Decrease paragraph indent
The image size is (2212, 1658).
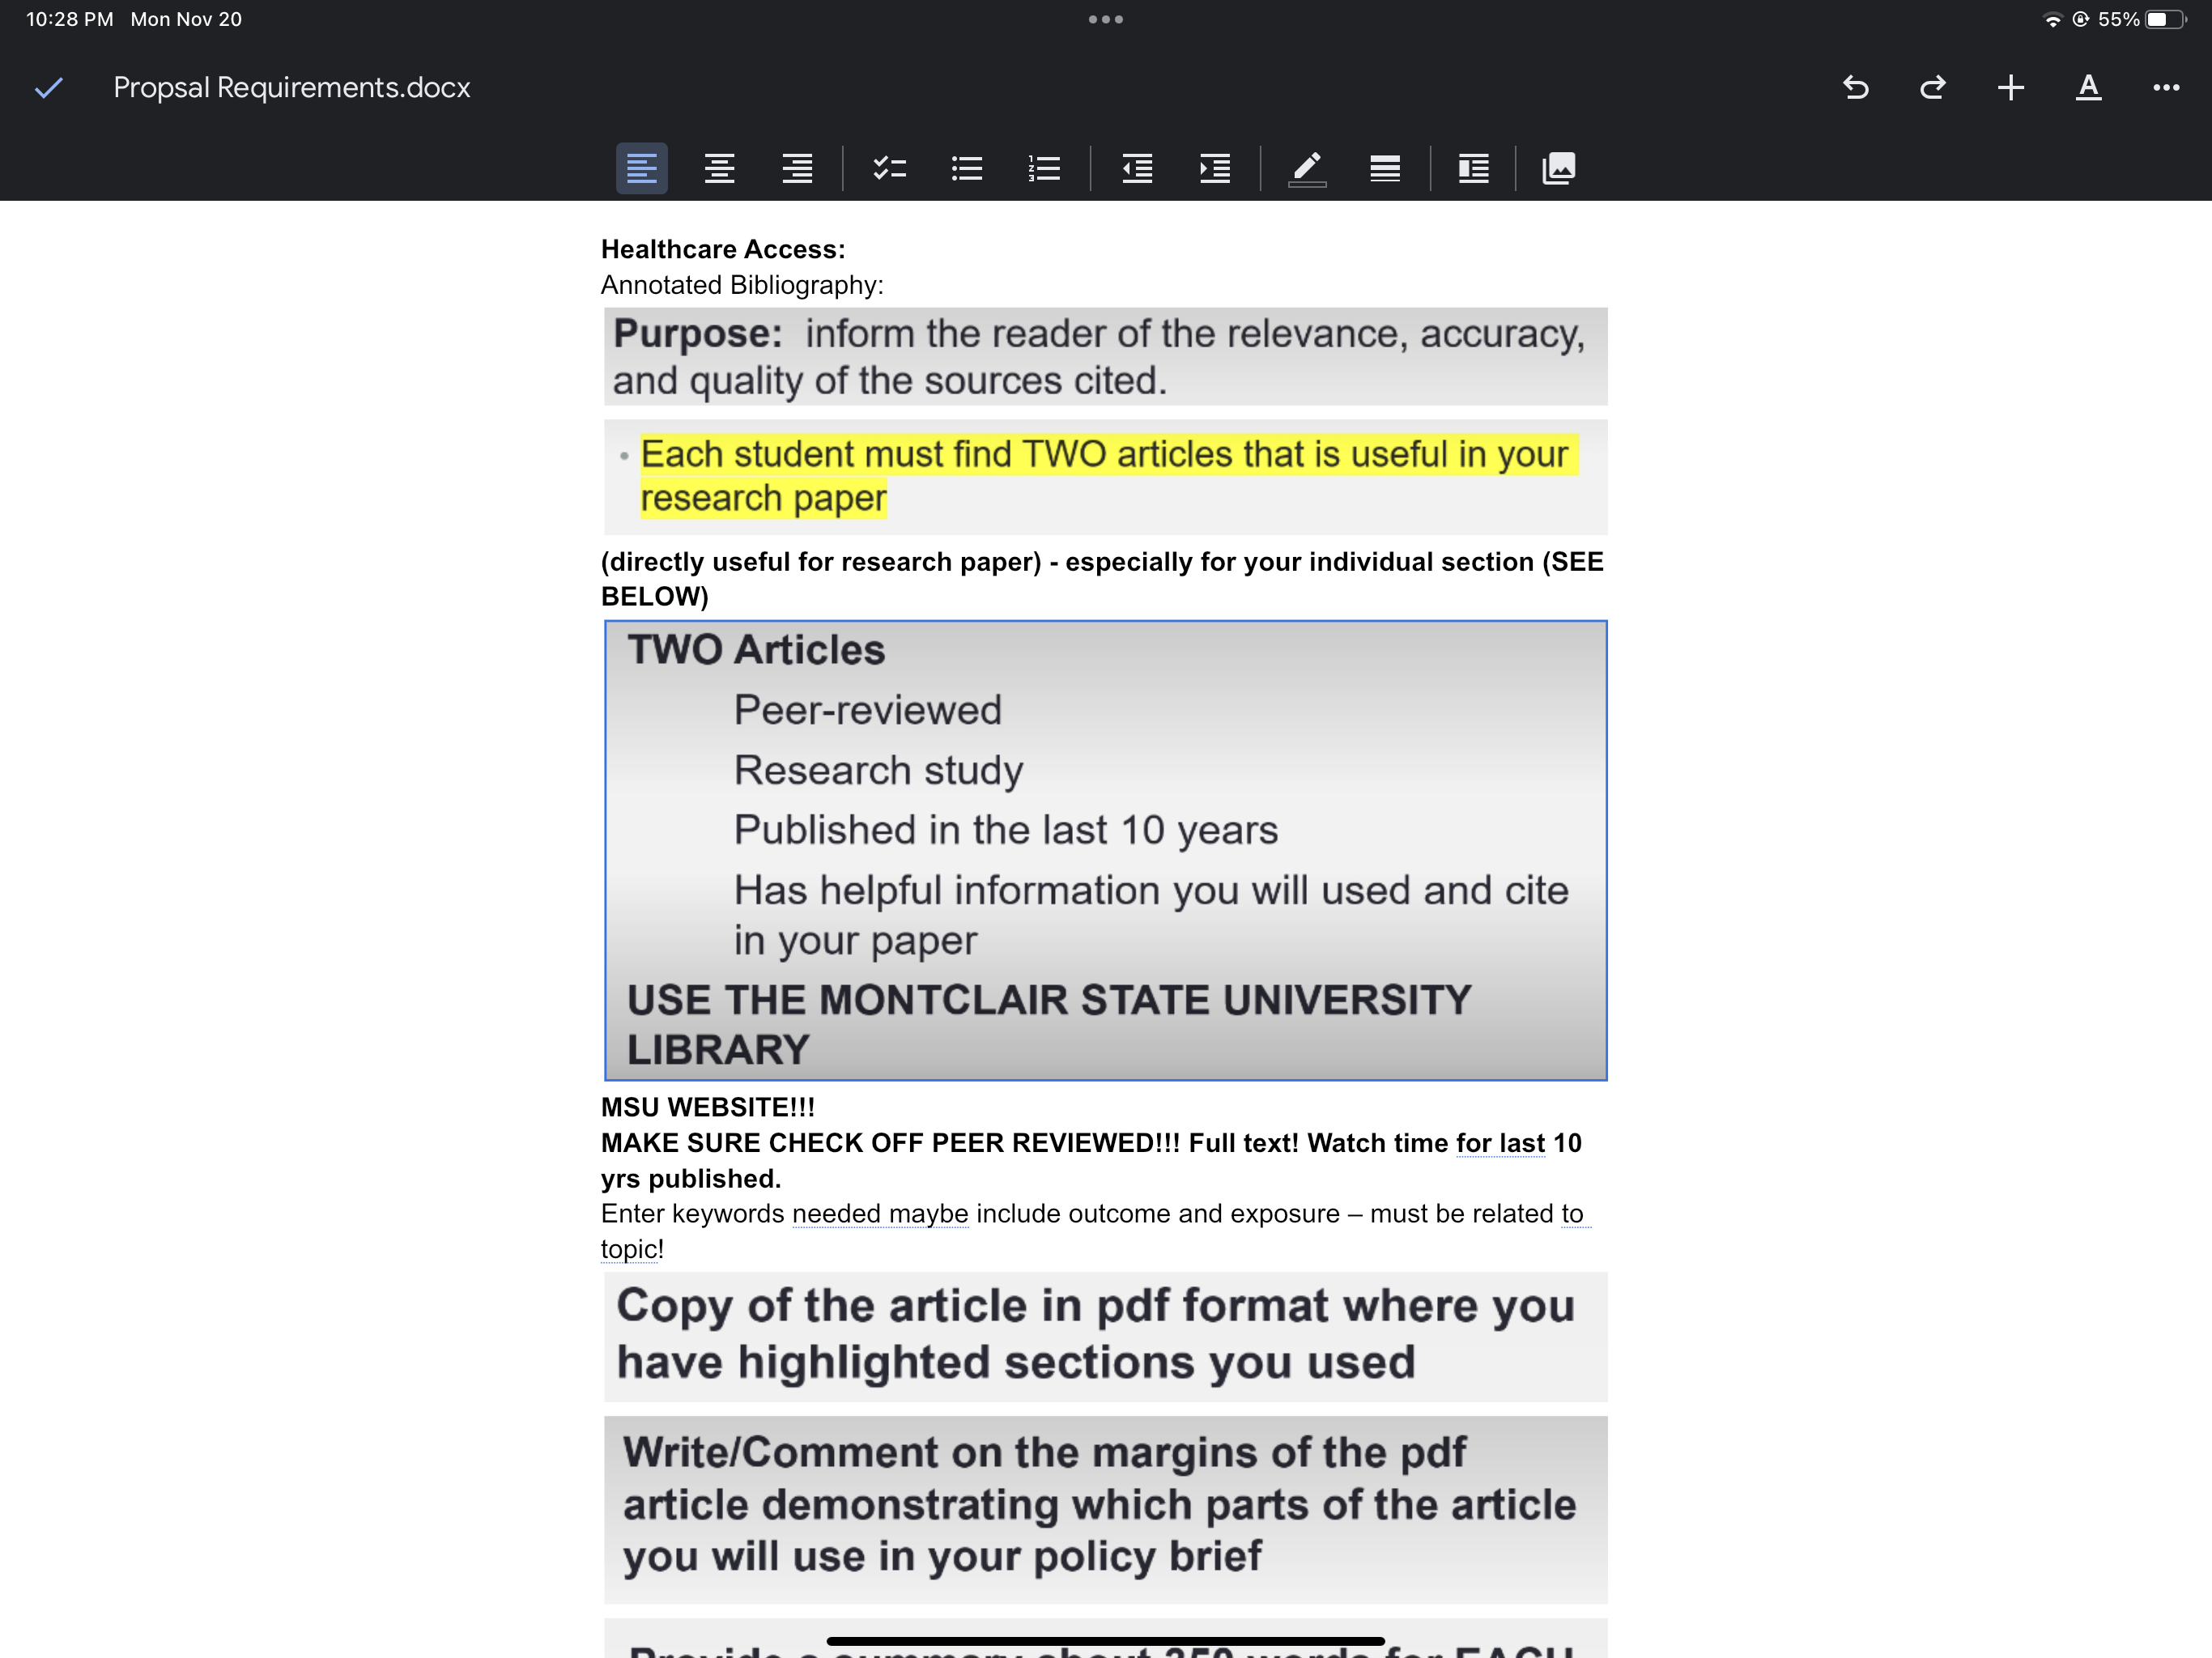pyautogui.click(x=1137, y=168)
